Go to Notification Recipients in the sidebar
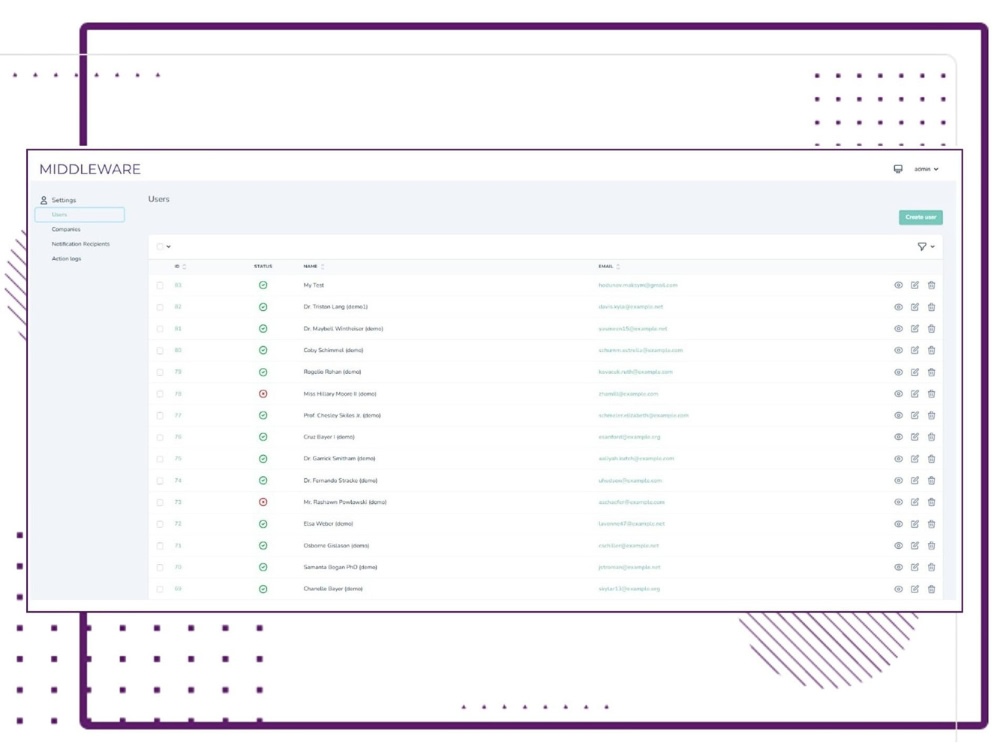 pos(80,244)
